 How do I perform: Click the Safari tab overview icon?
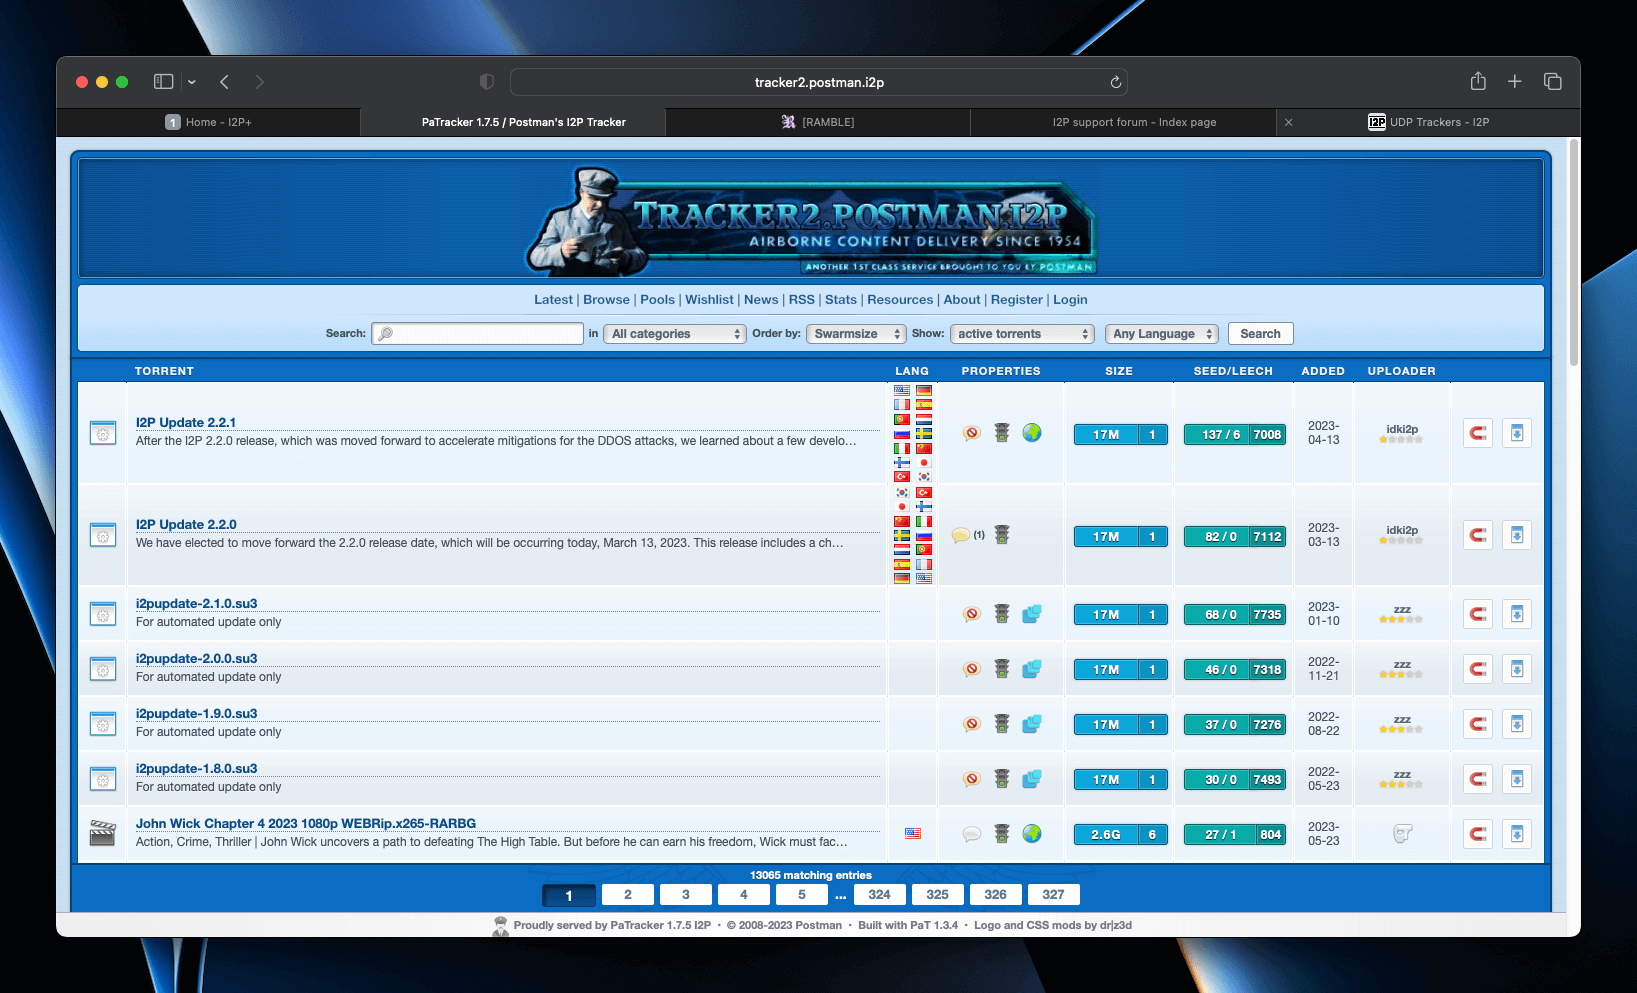pyautogui.click(x=1553, y=82)
